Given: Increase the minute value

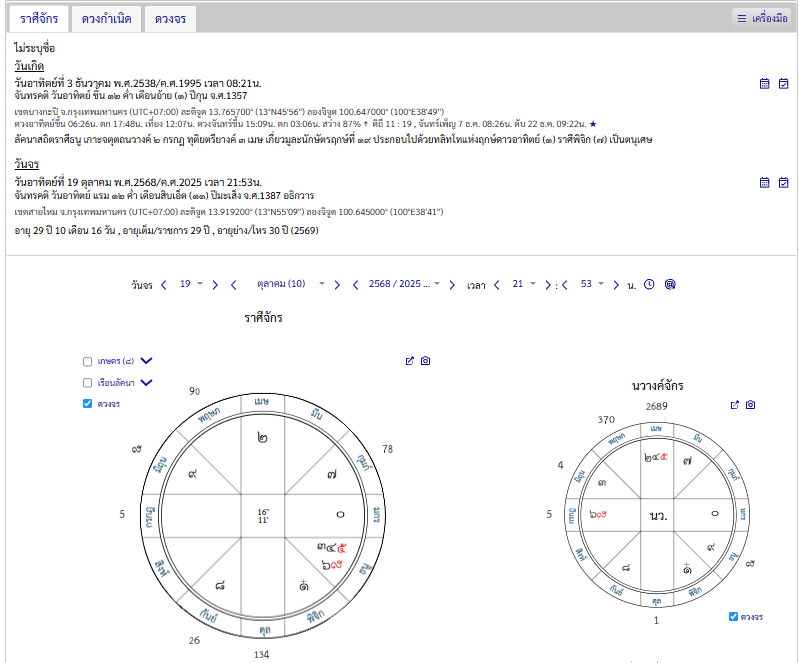Looking at the screenshot, I should coord(616,285).
